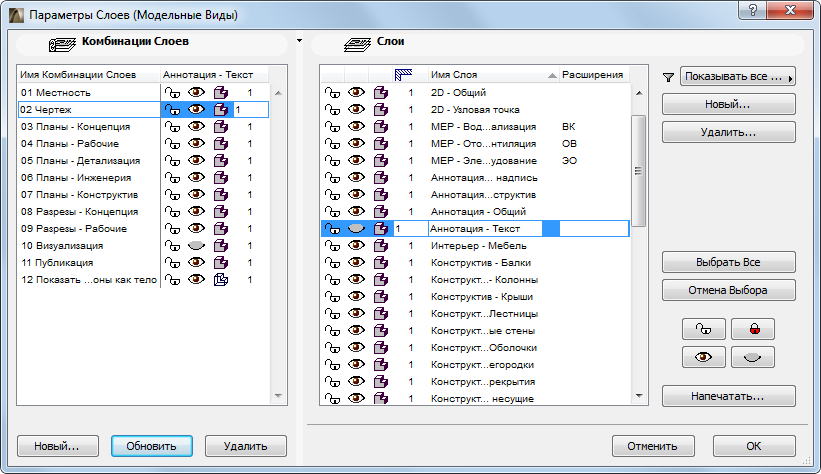Toggle solid icon for 11 Публикация combination
This screenshot has width=821, height=474.
point(221,263)
